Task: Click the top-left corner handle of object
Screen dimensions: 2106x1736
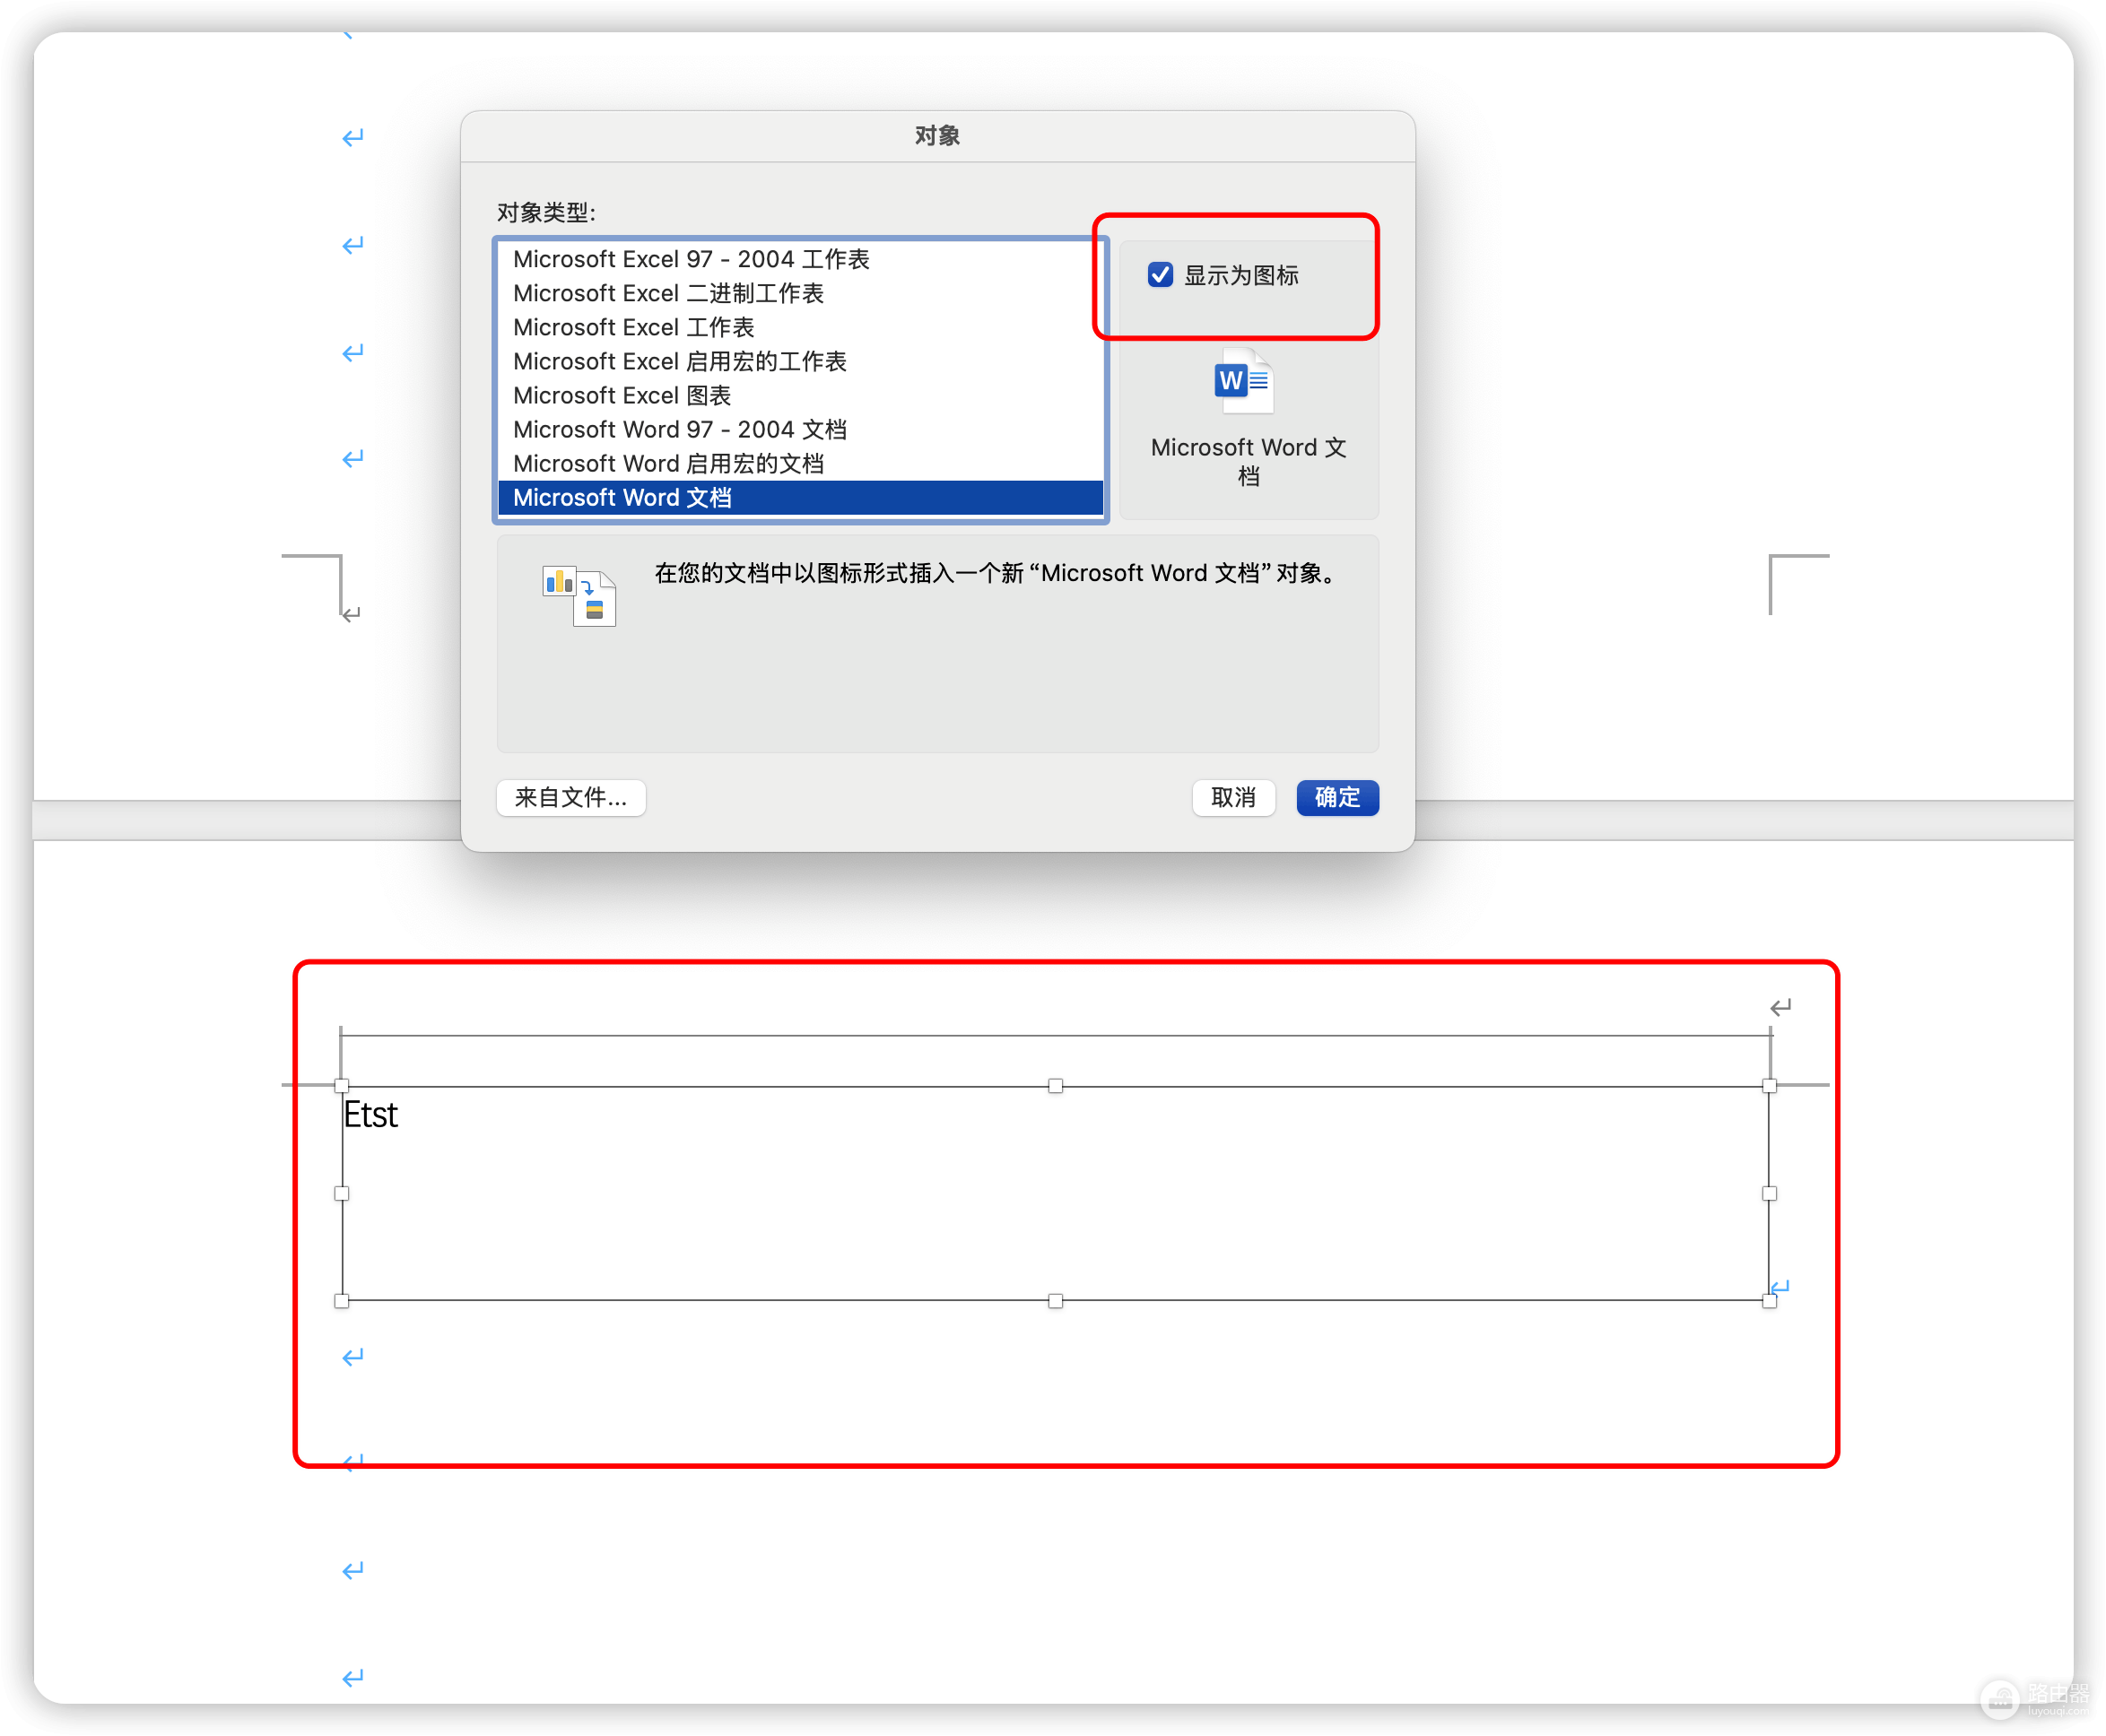Action: (x=341, y=1085)
